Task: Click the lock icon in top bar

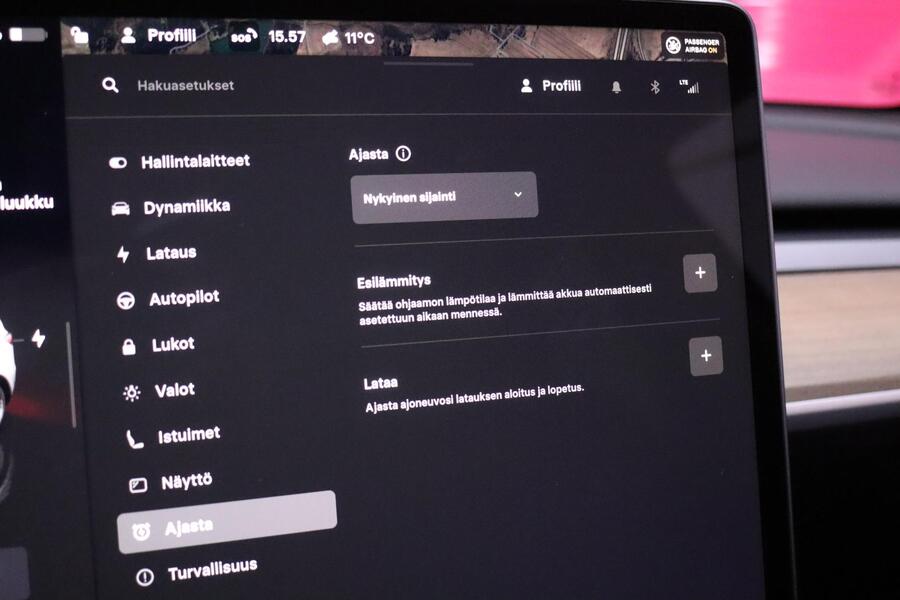Action: 80,35
